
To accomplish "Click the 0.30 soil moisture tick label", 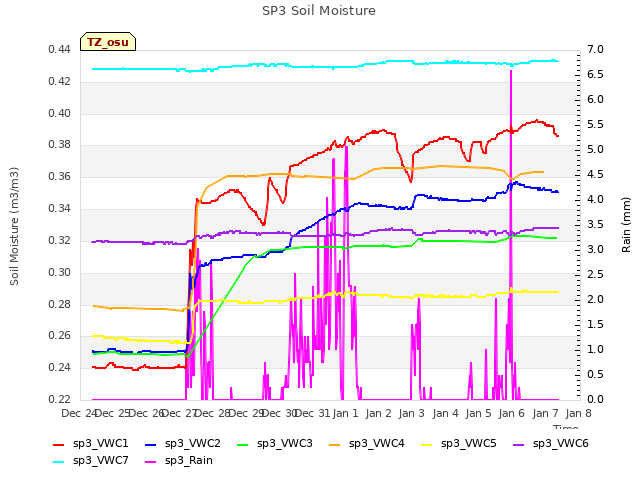I will pos(59,272).
